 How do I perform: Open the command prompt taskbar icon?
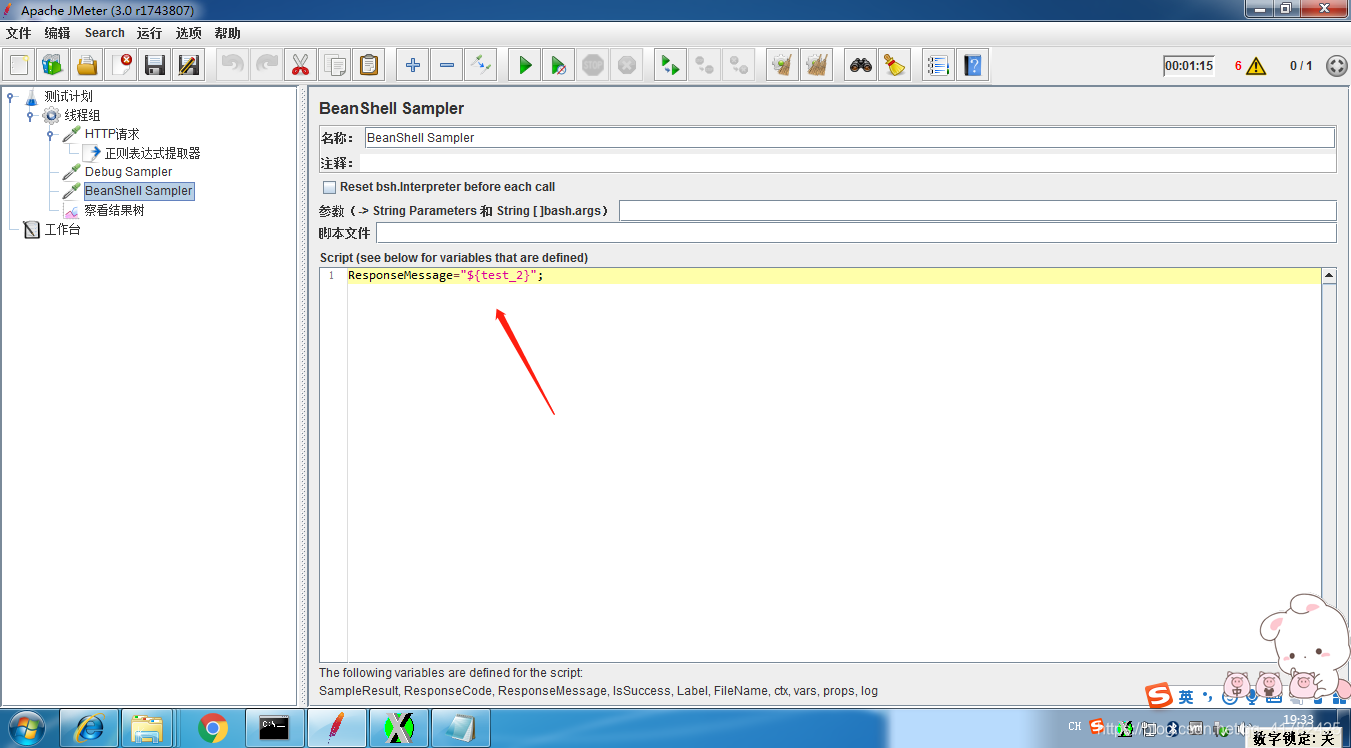[274, 729]
